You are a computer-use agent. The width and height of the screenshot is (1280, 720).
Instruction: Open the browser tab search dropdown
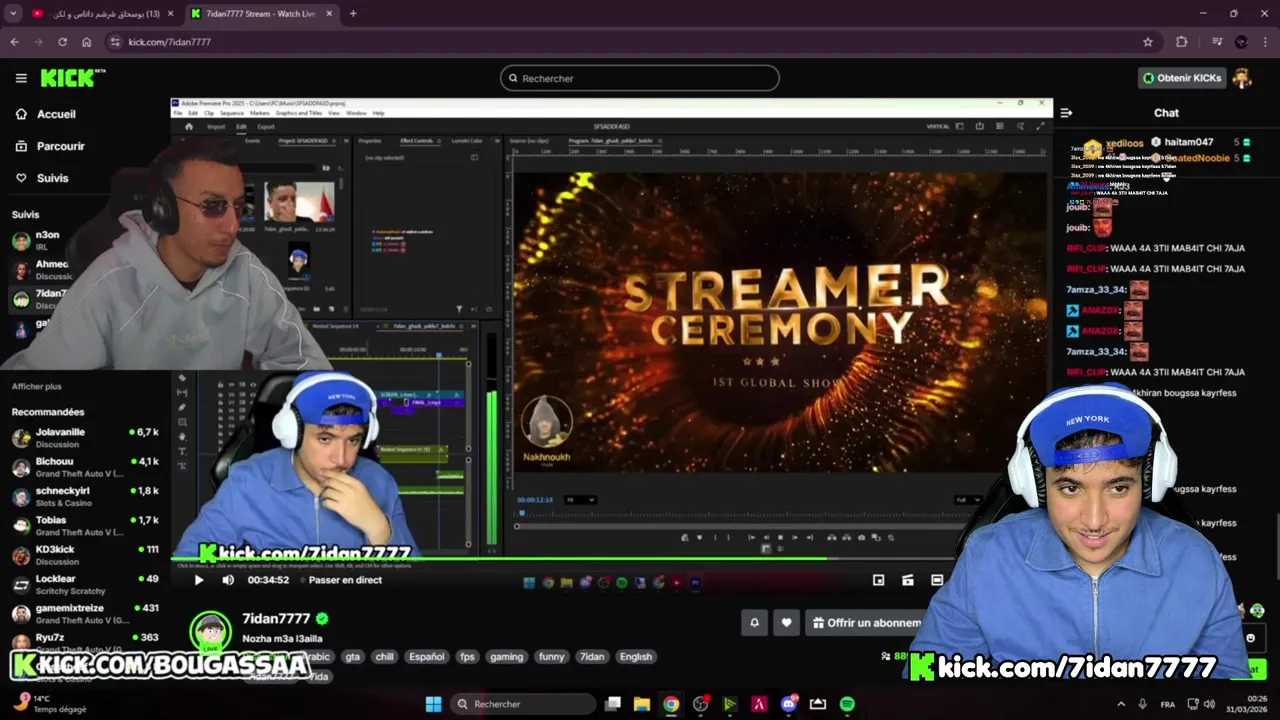point(13,14)
